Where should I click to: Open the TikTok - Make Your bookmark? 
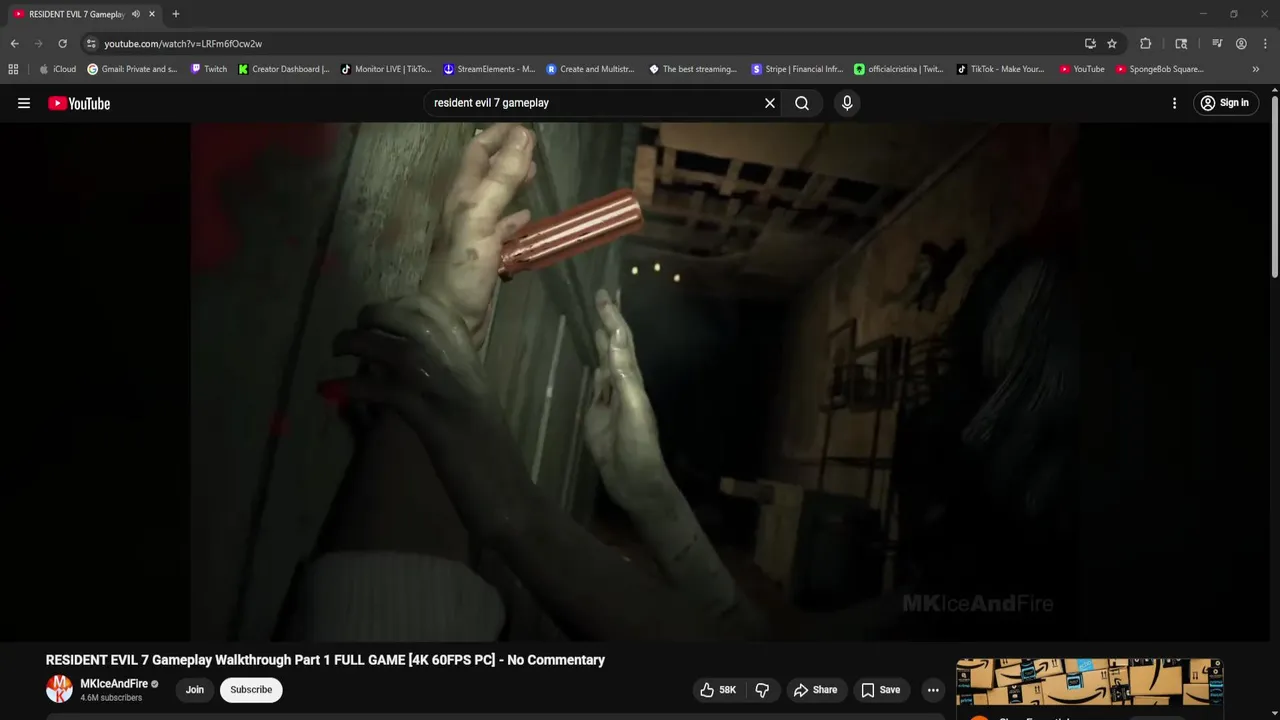(1001, 69)
